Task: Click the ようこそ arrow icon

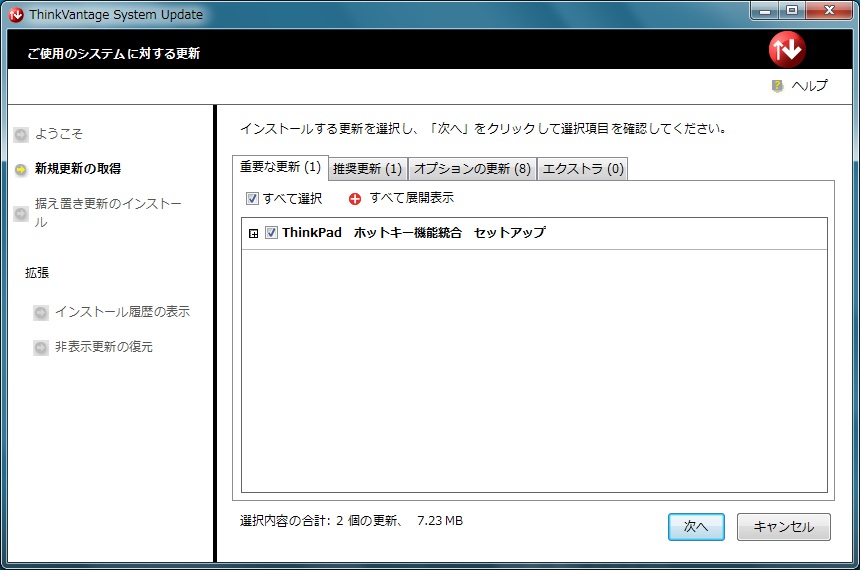Action: 21,134
